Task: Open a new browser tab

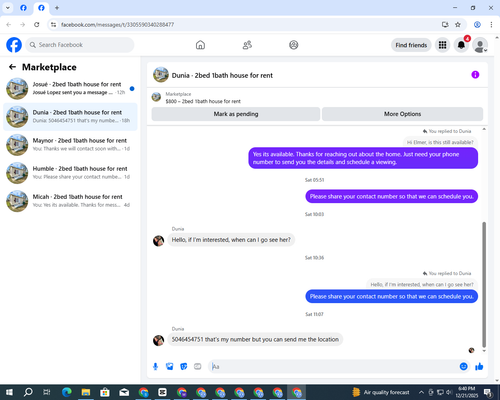Action: tap(57, 8)
